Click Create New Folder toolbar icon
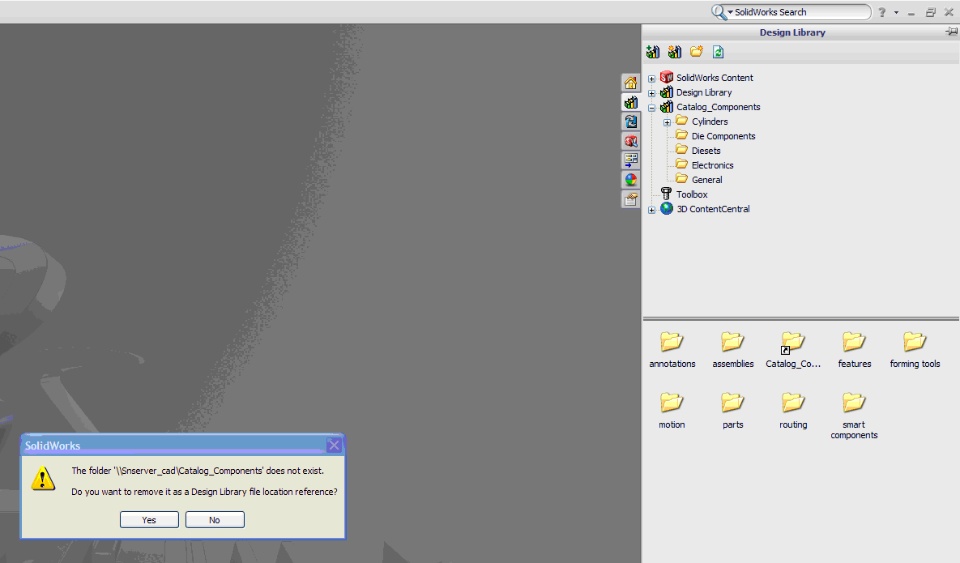 pyautogui.click(x=696, y=52)
